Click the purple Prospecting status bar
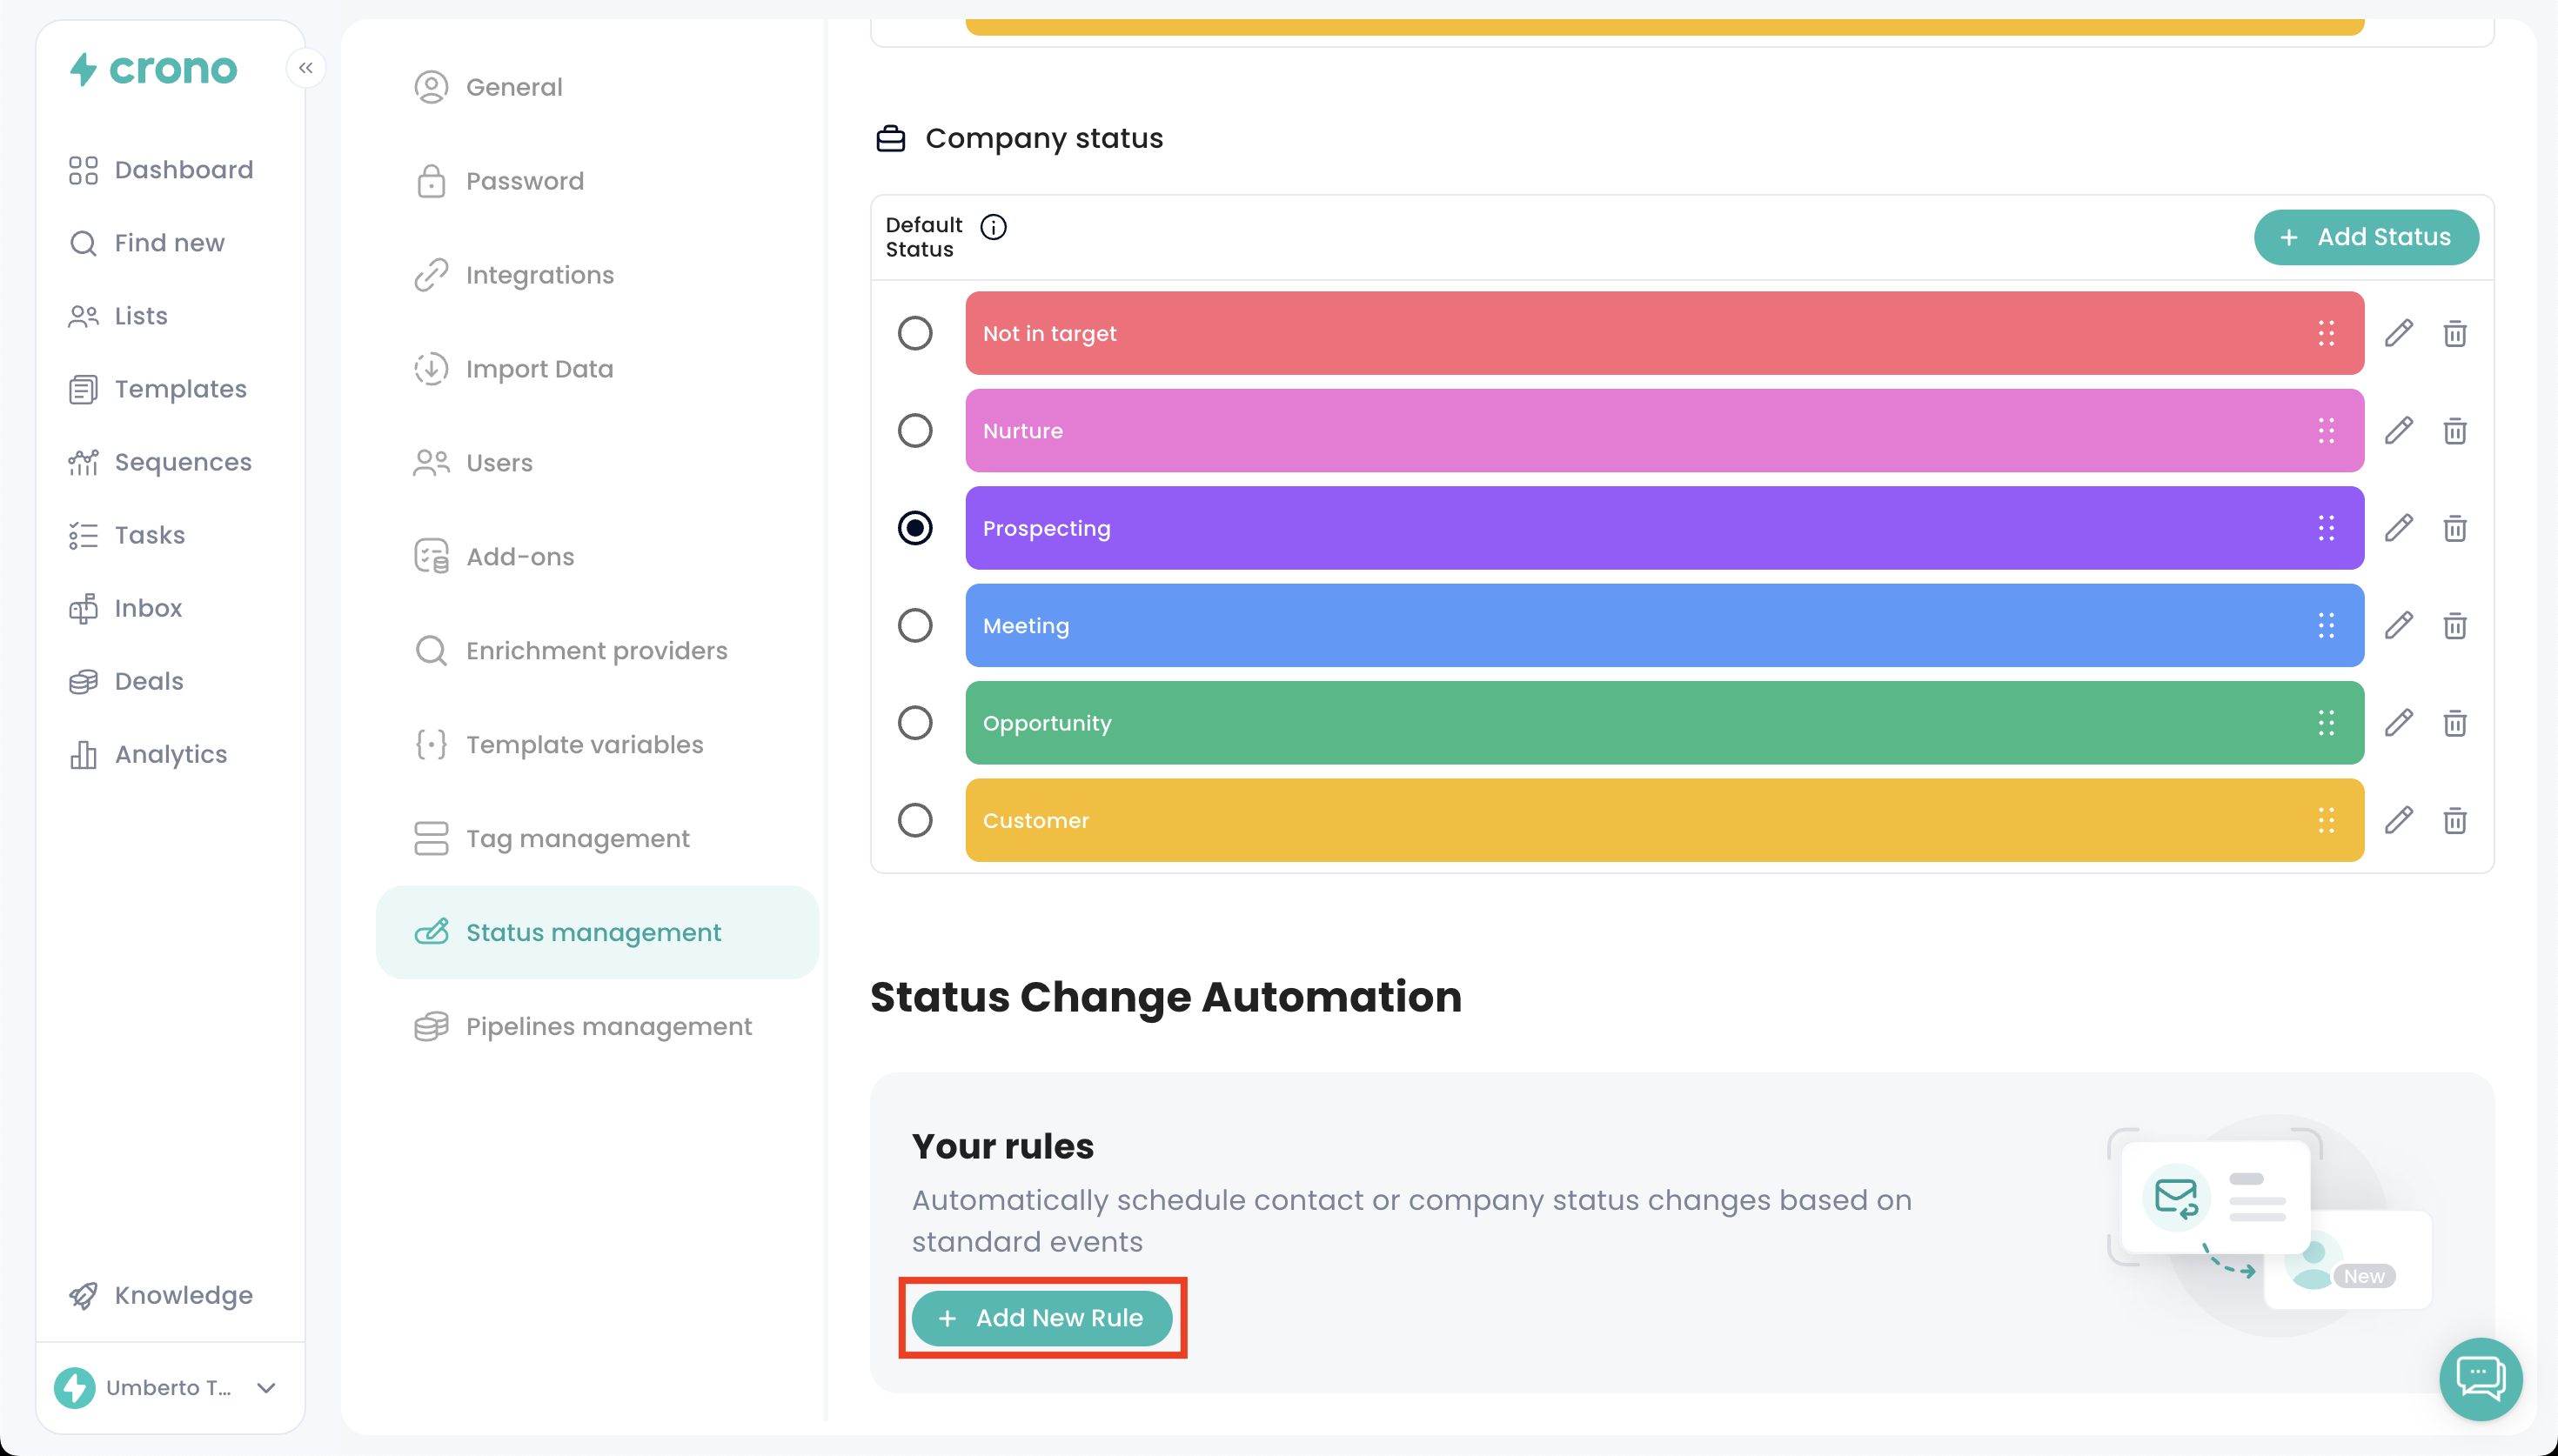Screen dimensions: 2558x1456 click(x=1600, y=528)
